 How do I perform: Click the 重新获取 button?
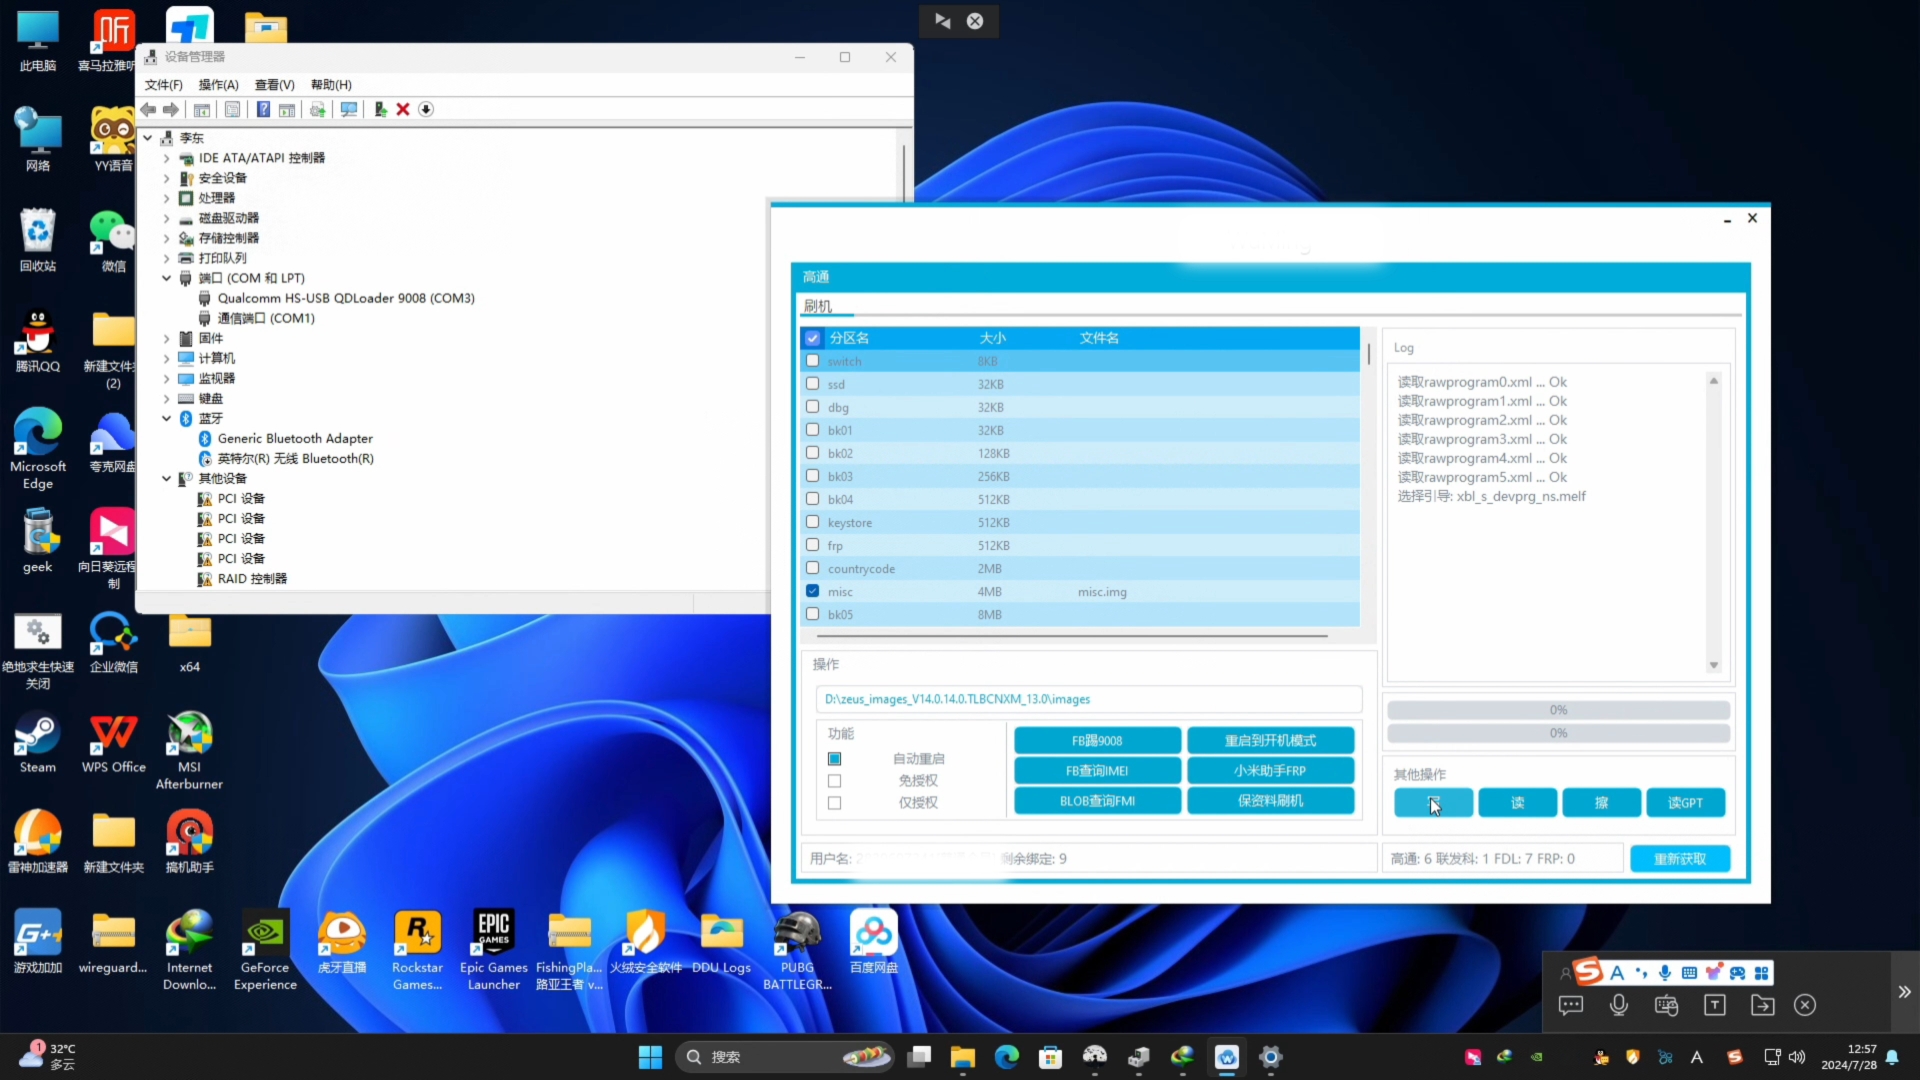click(1680, 858)
